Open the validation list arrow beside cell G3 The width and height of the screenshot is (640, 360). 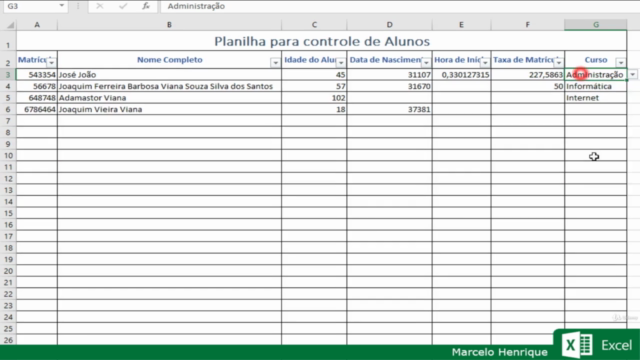tap(633, 75)
